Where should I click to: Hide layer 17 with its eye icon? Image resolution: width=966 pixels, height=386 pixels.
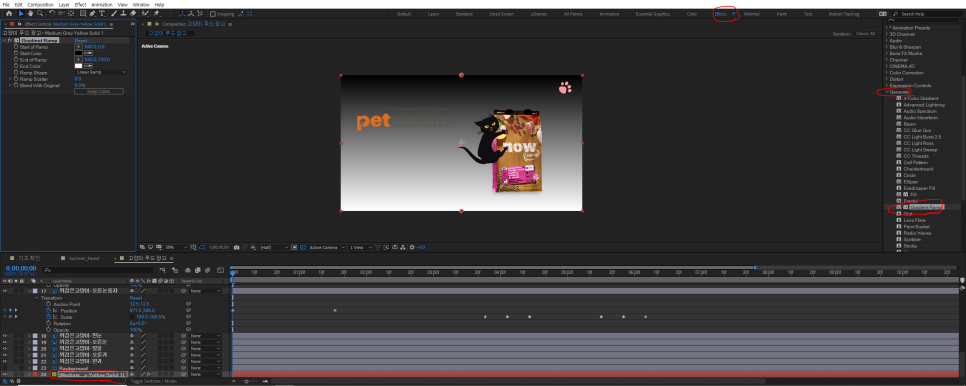tap(5, 291)
